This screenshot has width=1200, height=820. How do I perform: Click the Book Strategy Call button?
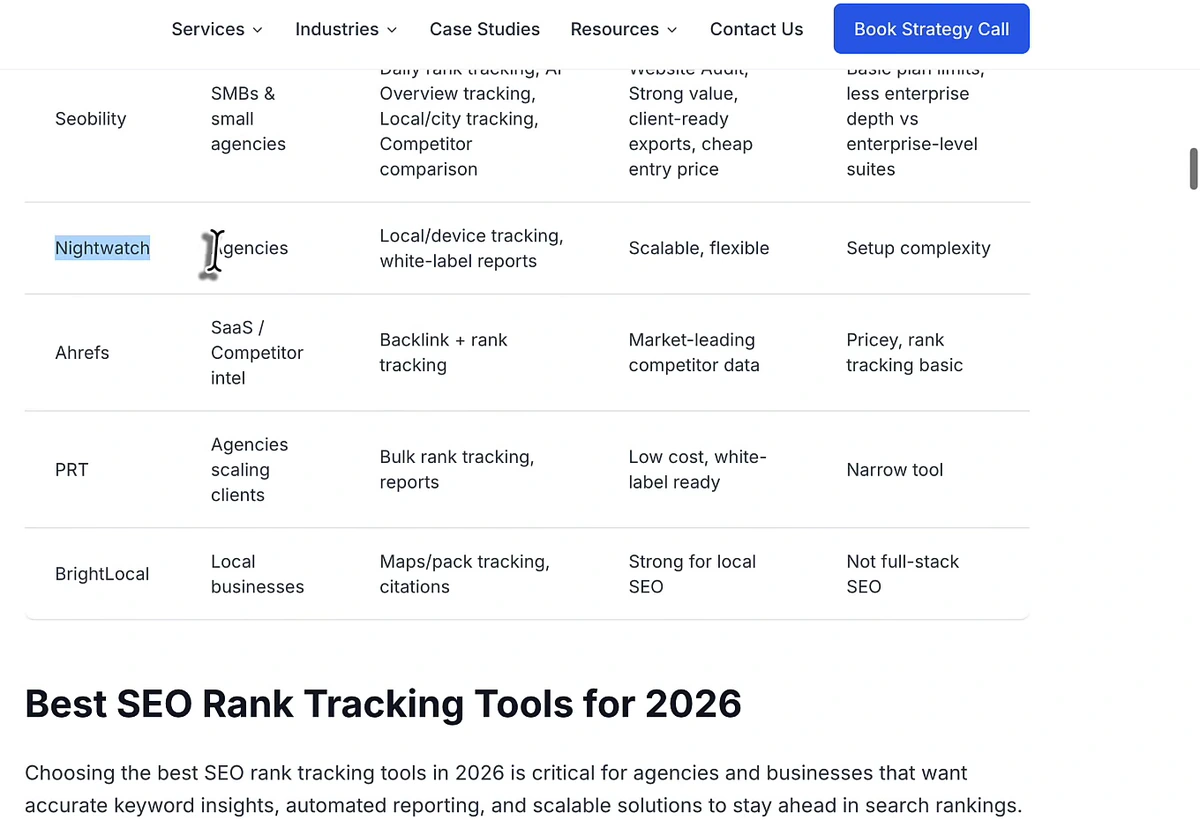click(x=931, y=29)
